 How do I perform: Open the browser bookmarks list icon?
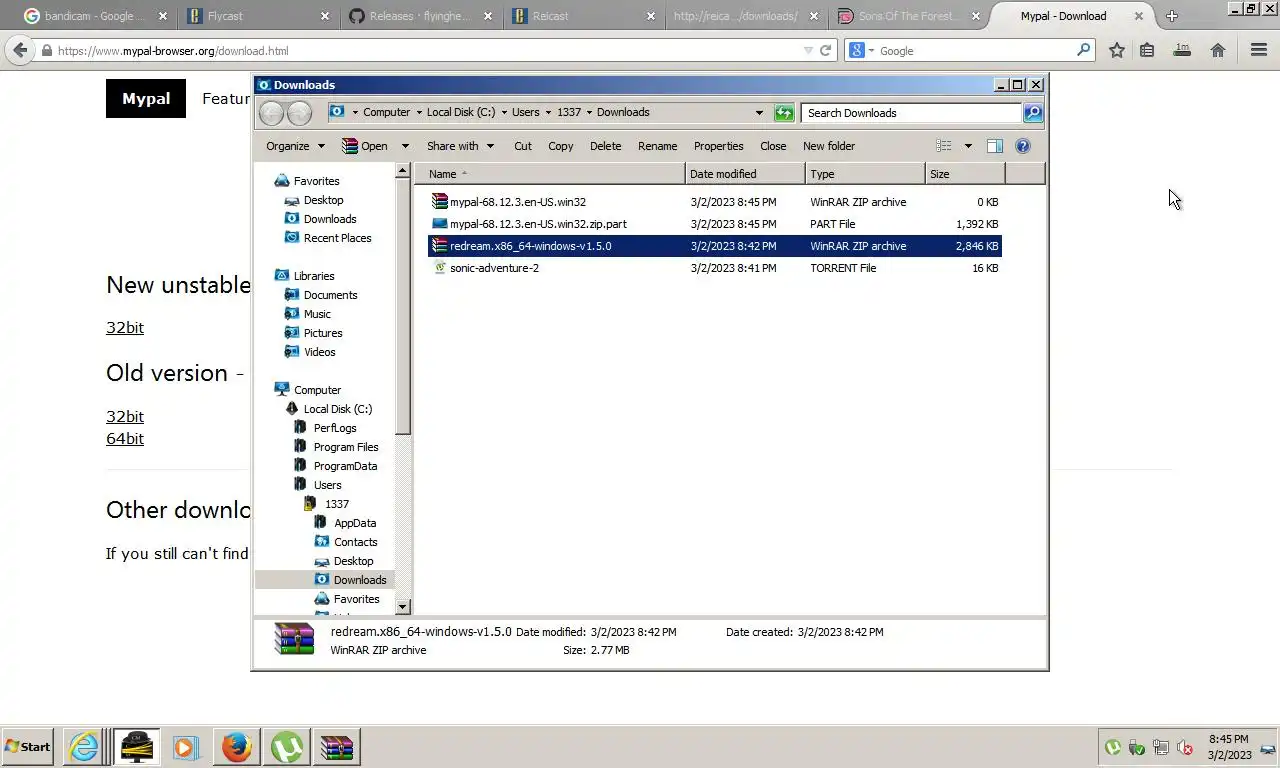1147,50
